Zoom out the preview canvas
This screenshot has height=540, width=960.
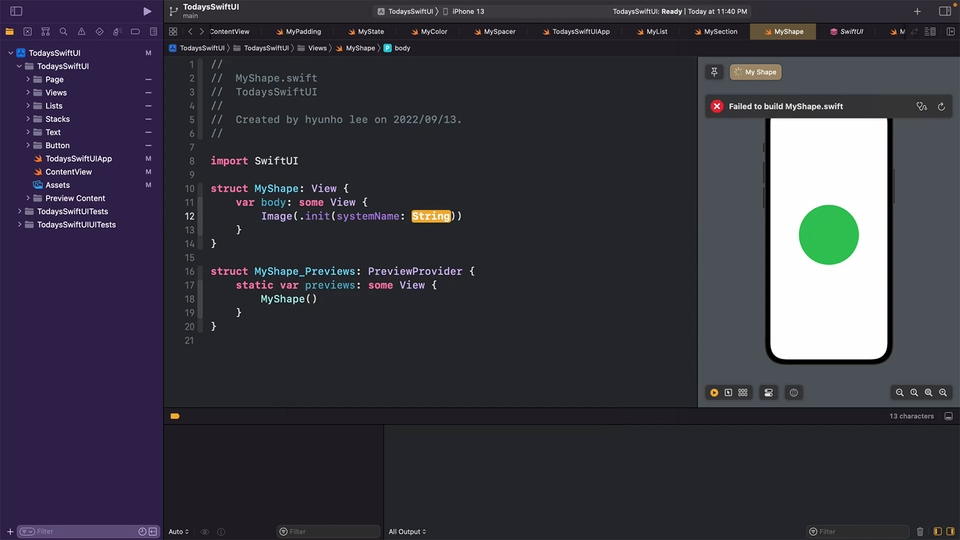pyautogui.click(x=899, y=392)
